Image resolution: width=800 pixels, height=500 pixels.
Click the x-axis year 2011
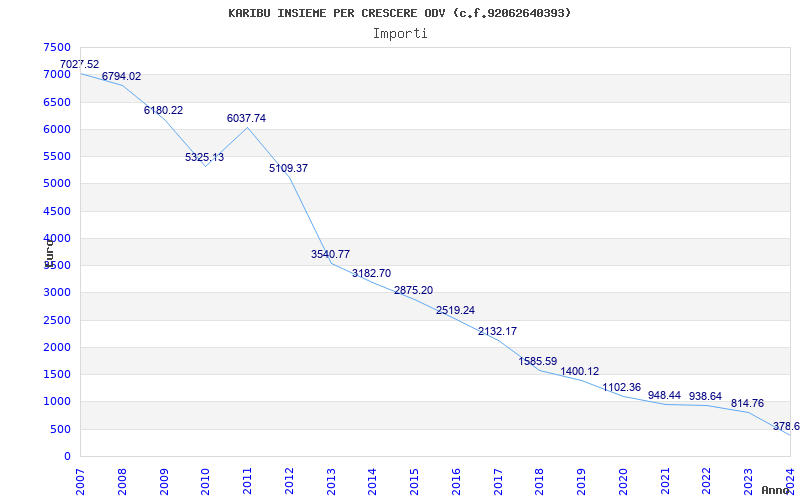(247, 482)
